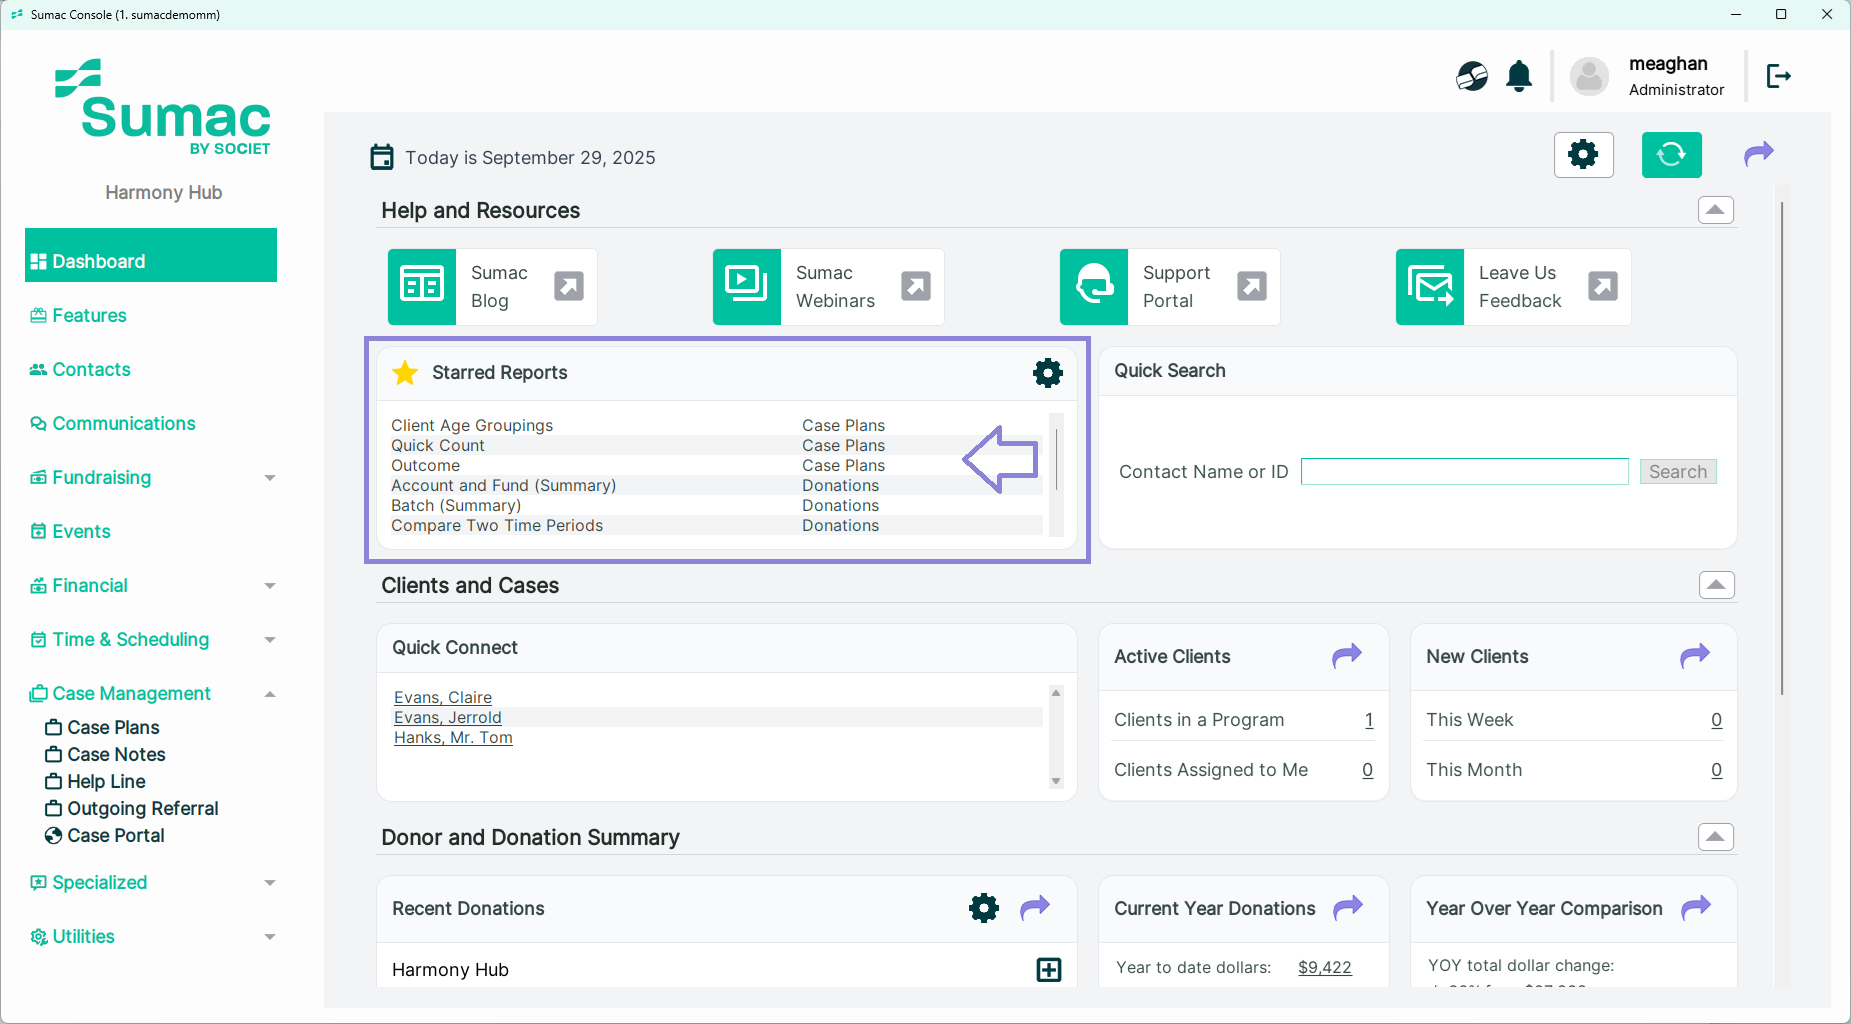
Task: Open the Evans, Claire quick connect link
Action: (442, 697)
